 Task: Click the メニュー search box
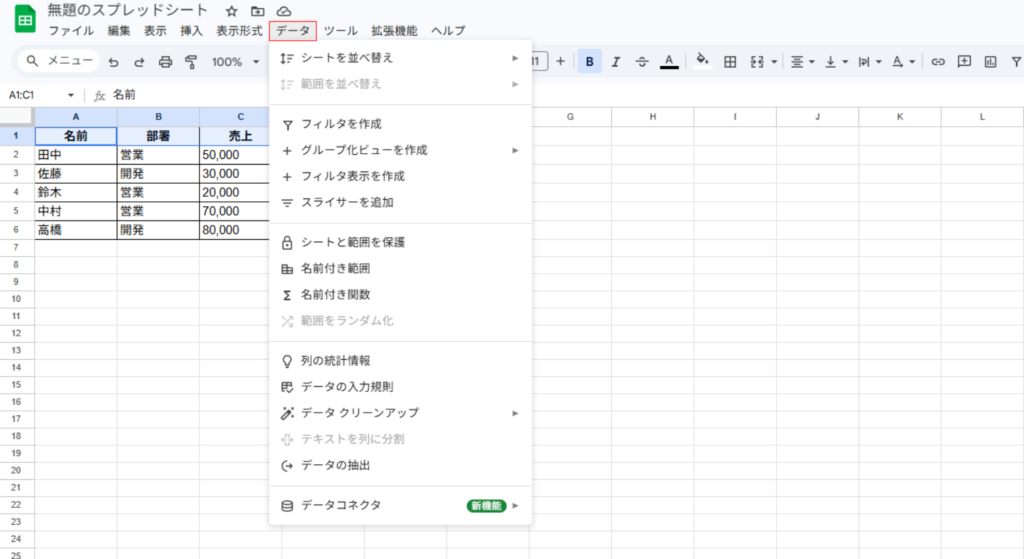coord(59,61)
